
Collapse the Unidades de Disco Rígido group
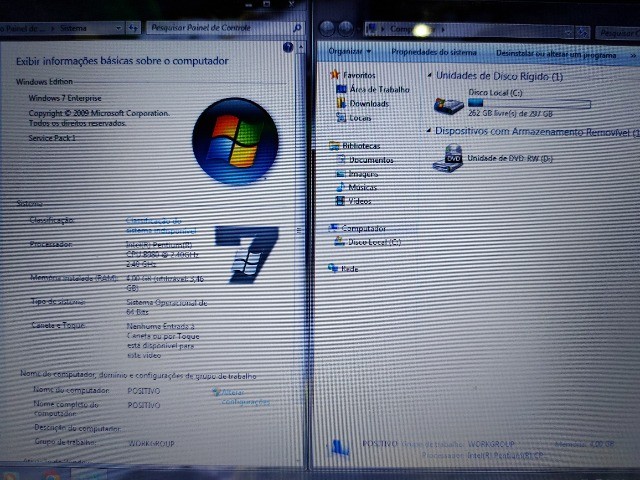point(429,75)
